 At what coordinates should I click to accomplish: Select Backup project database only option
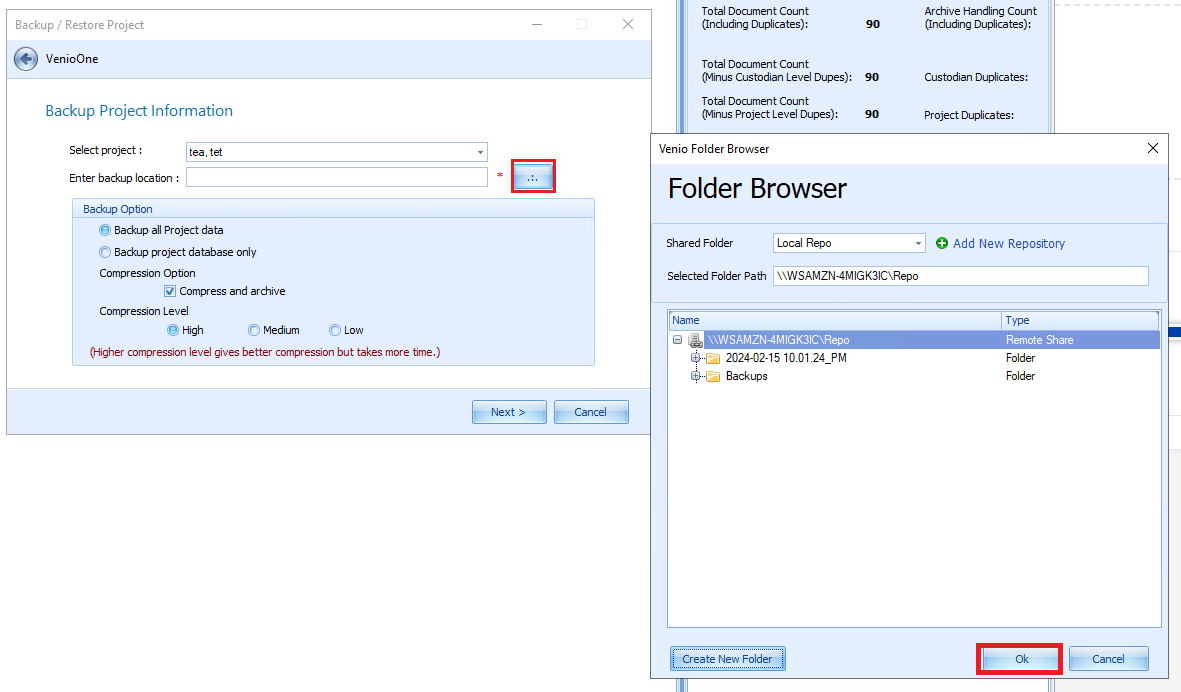click(105, 252)
